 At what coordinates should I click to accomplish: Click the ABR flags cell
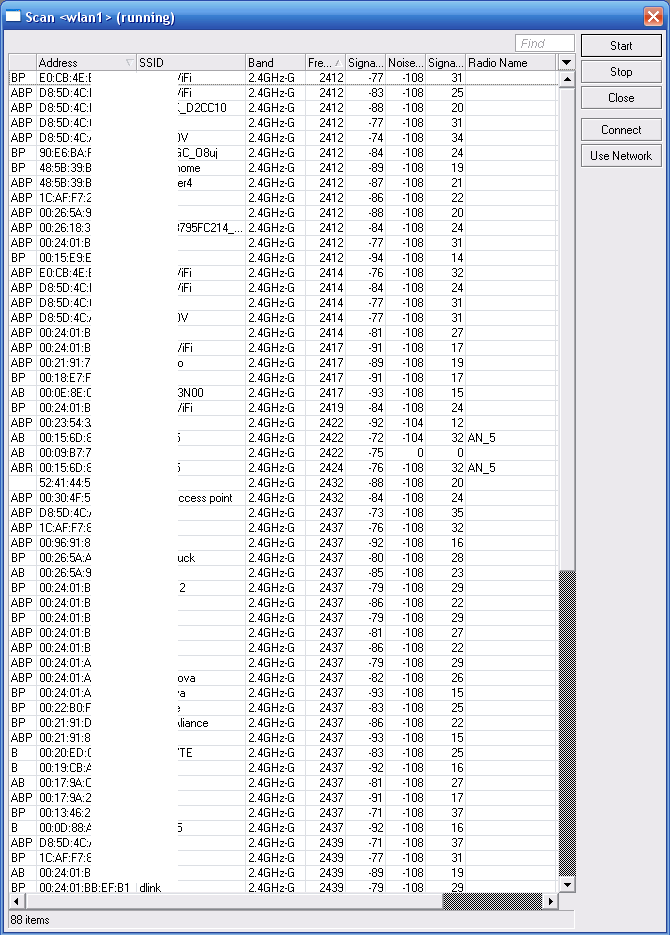click(22, 468)
